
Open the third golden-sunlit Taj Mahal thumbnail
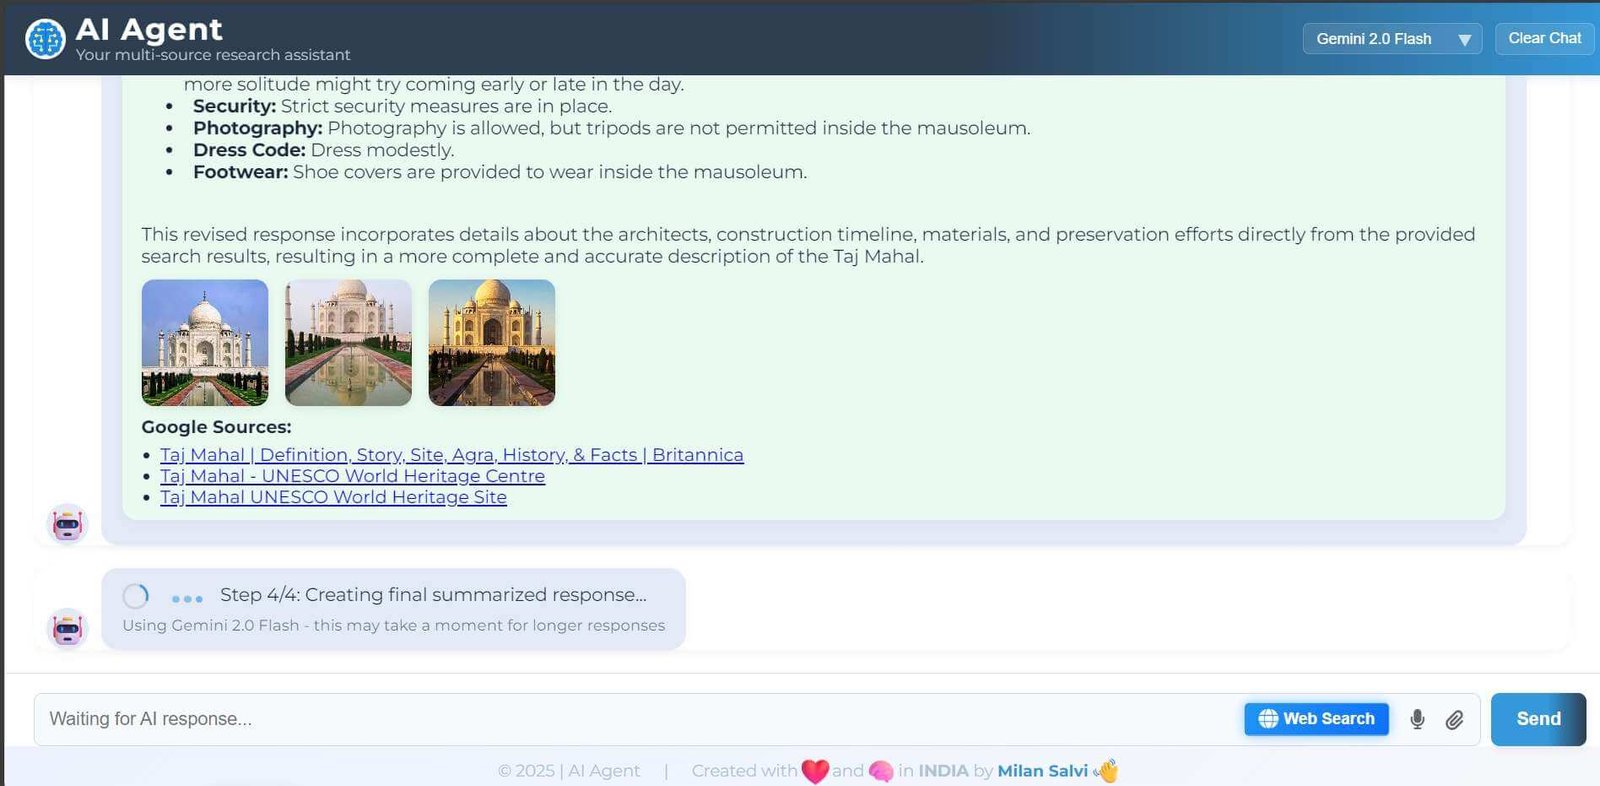coord(491,343)
